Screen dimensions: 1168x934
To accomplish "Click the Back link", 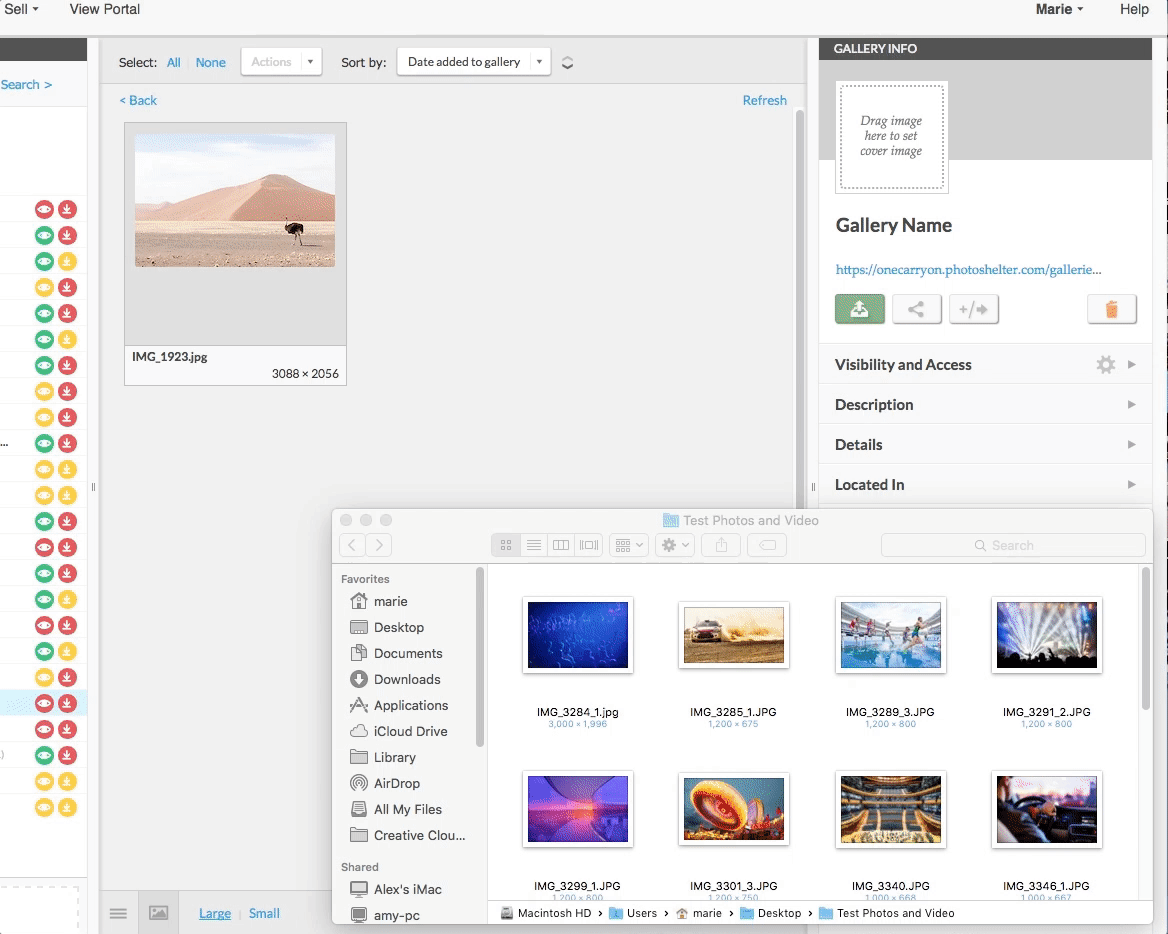I will click(x=138, y=100).
